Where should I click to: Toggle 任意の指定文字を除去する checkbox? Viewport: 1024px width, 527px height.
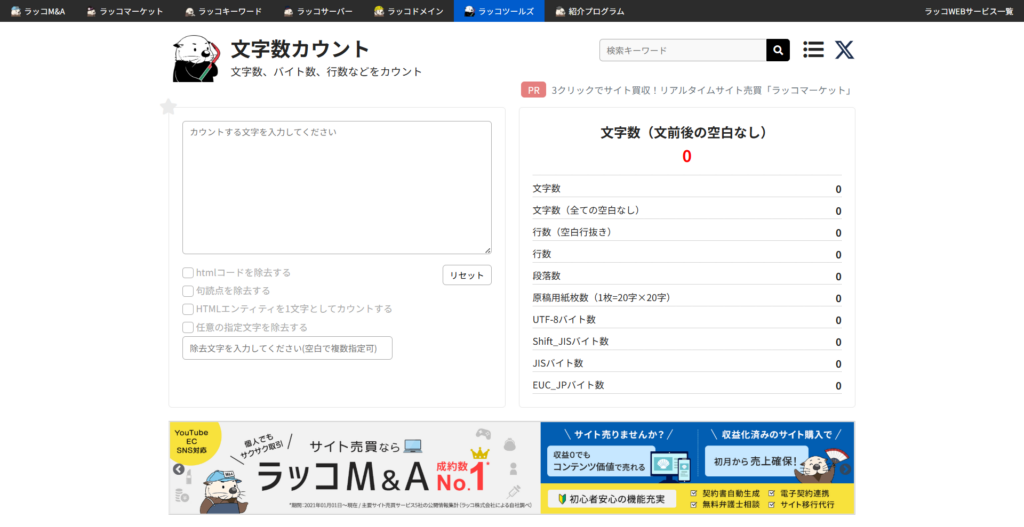[x=187, y=327]
